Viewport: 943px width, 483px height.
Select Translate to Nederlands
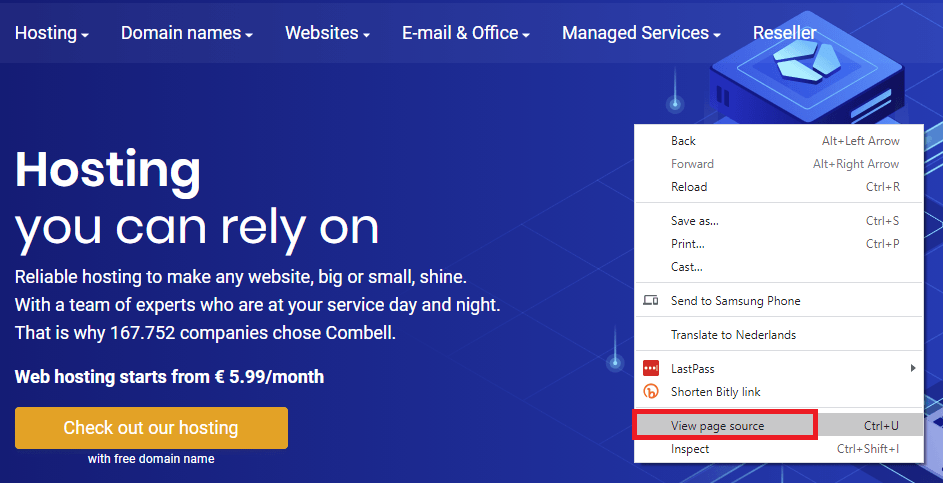coord(779,334)
